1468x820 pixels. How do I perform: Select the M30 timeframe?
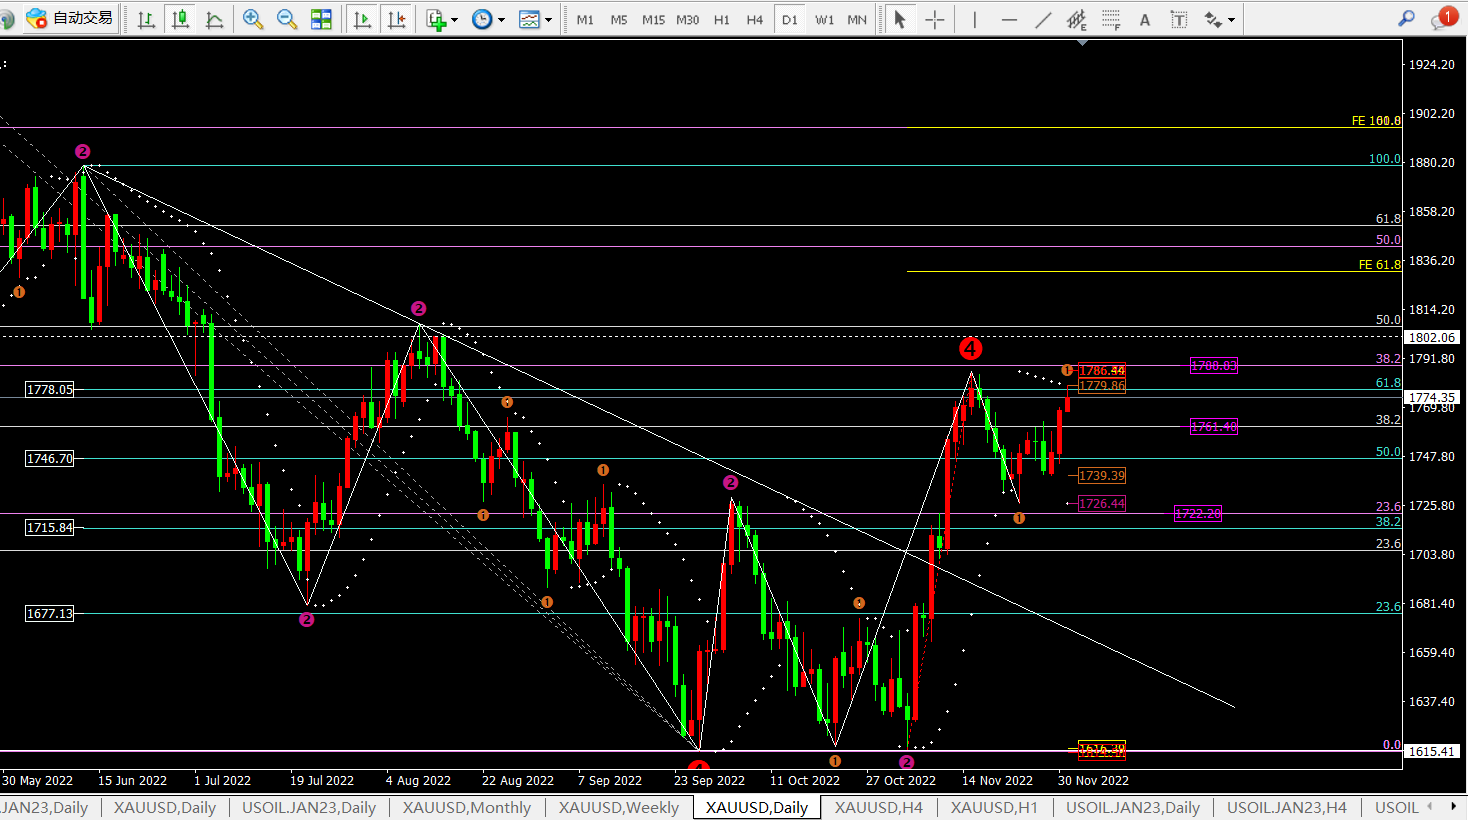[687, 19]
